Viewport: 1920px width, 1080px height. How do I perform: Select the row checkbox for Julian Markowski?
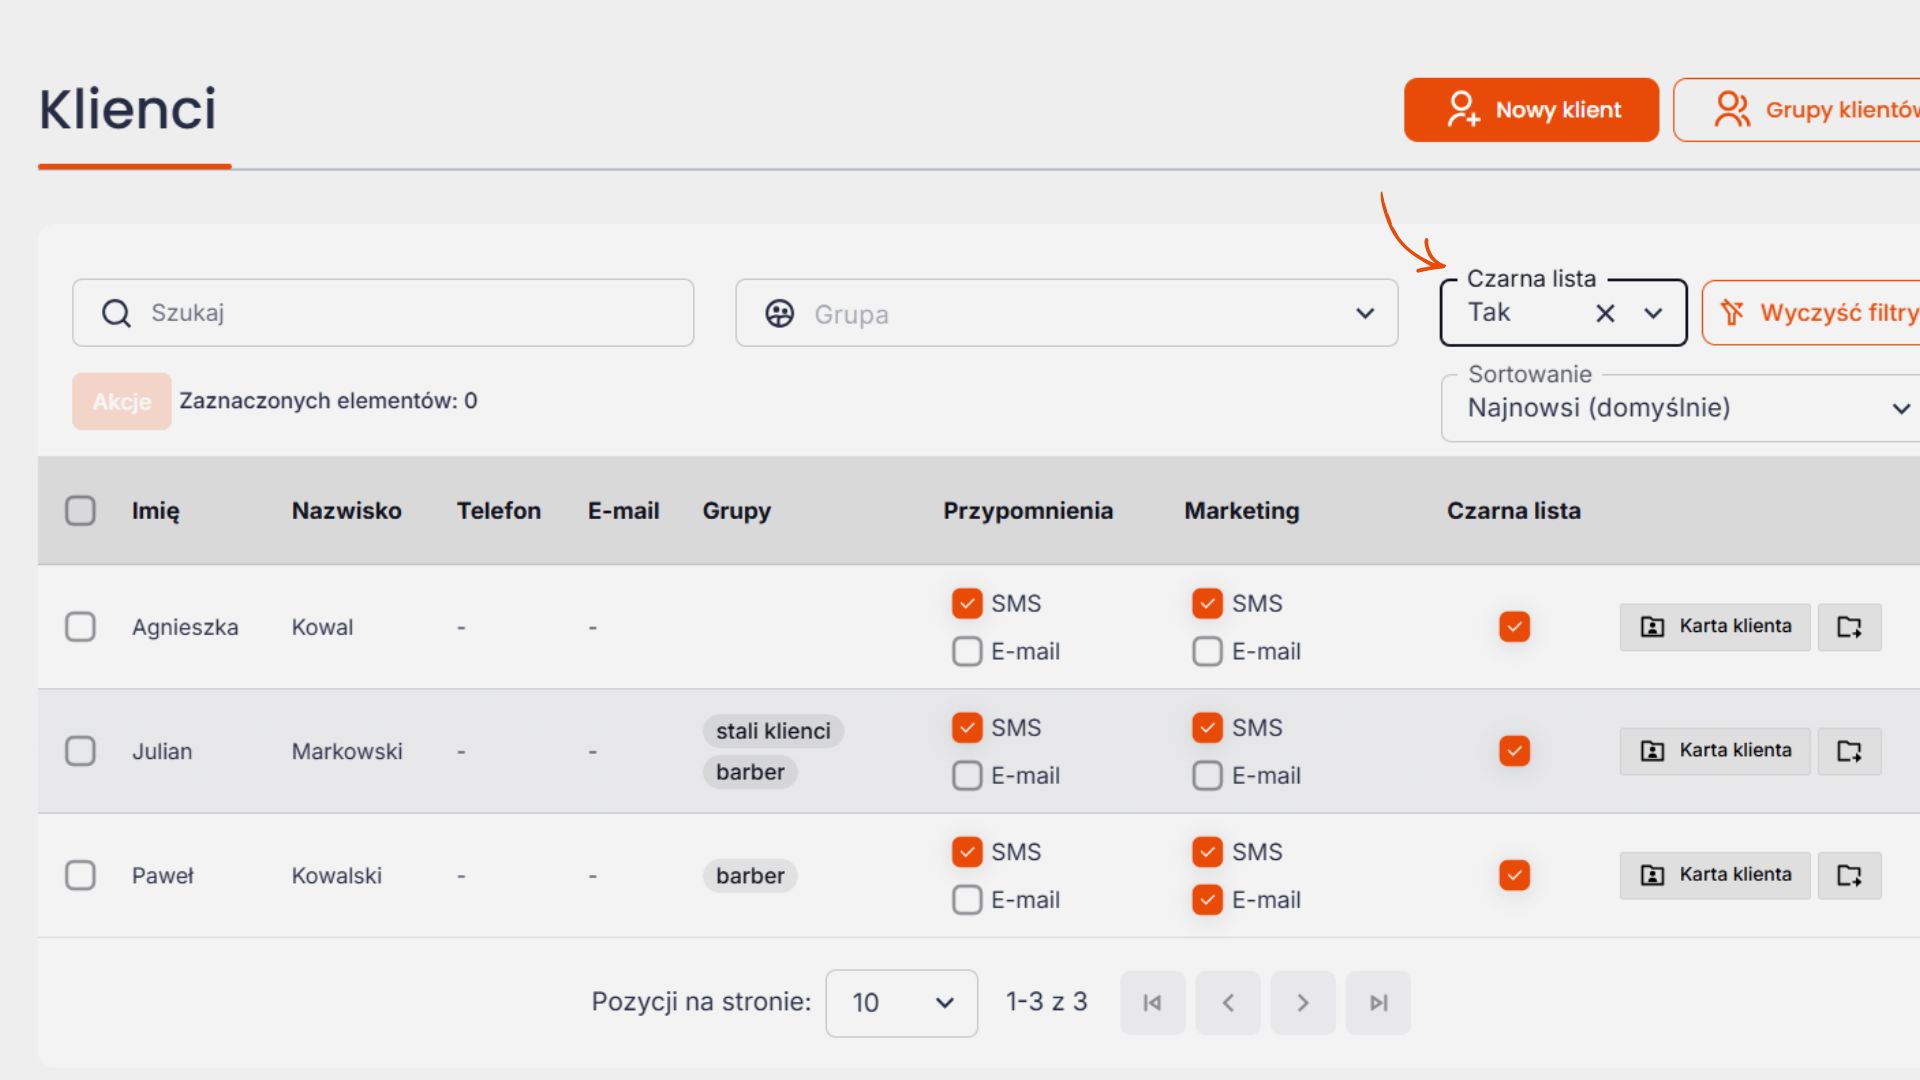click(x=80, y=751)
